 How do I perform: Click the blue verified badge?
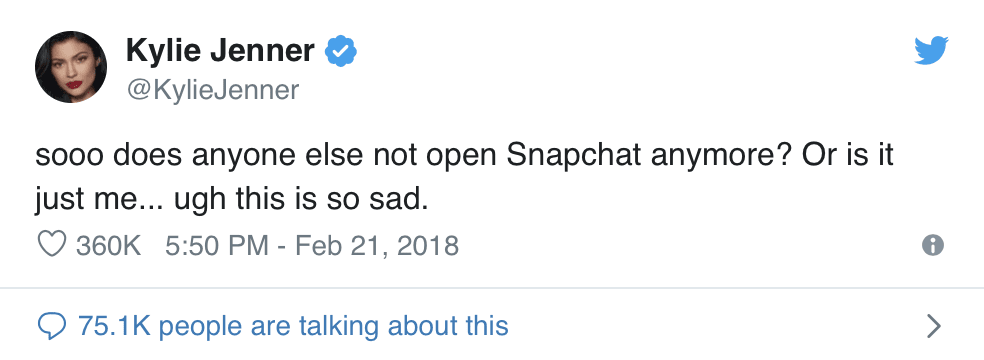pyautogui.click(x=340, y=51)
